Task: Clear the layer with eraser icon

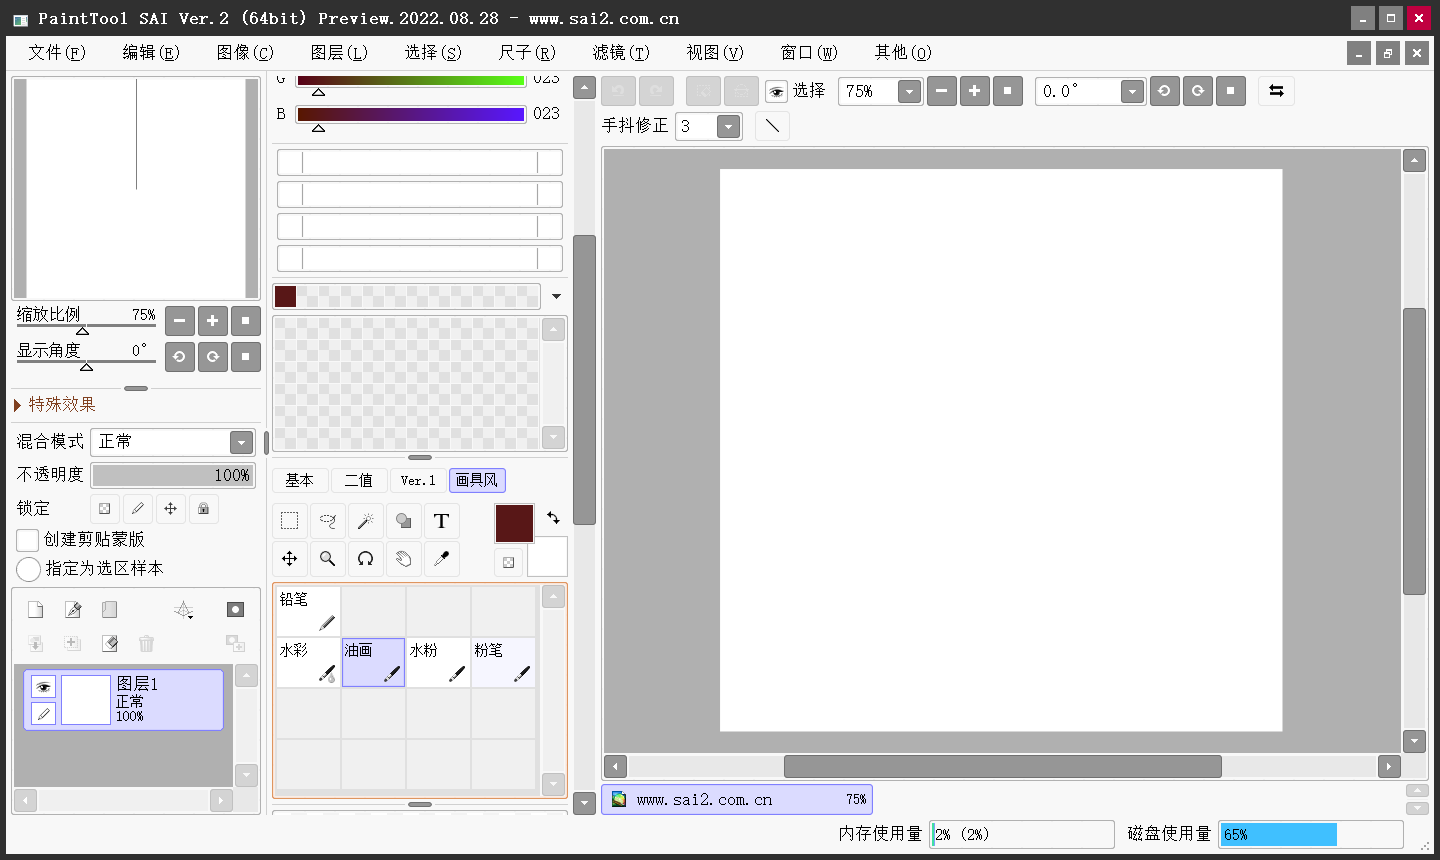Action: tap(109, 643)
